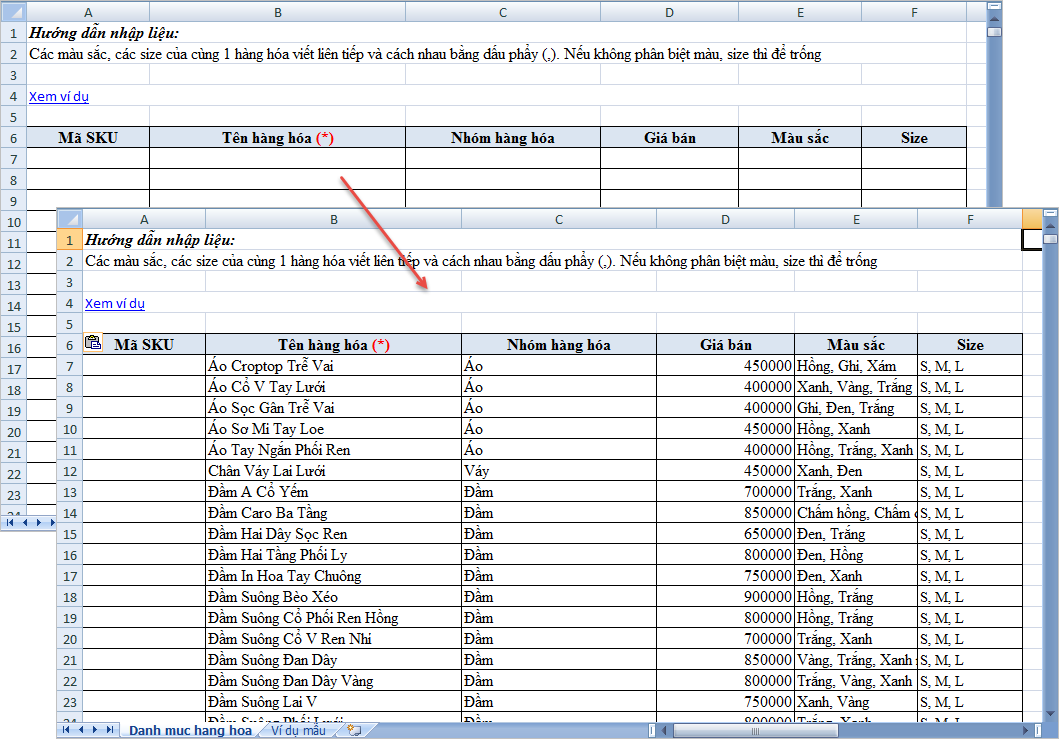
Task: Jump to last sheet tab in front window
Action: tap(110, 730)
